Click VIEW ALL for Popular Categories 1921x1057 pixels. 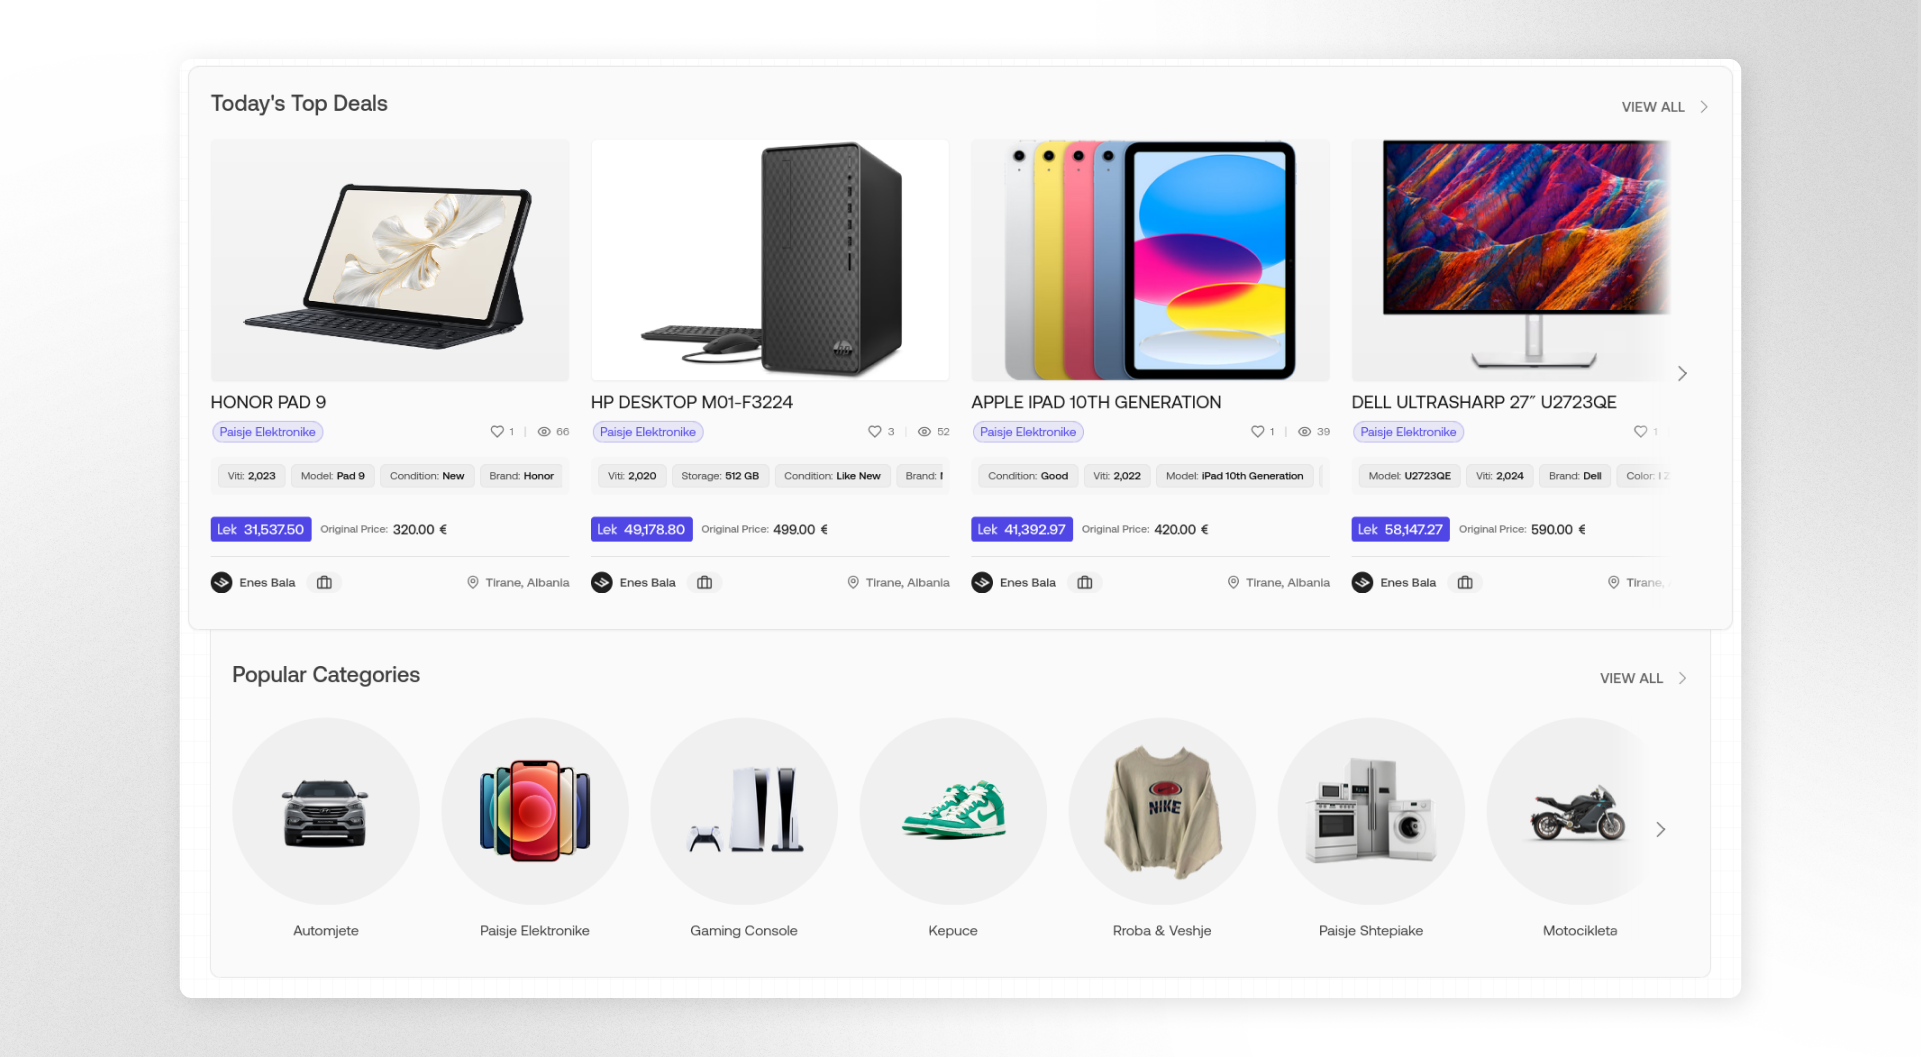tap(1631, 678)
